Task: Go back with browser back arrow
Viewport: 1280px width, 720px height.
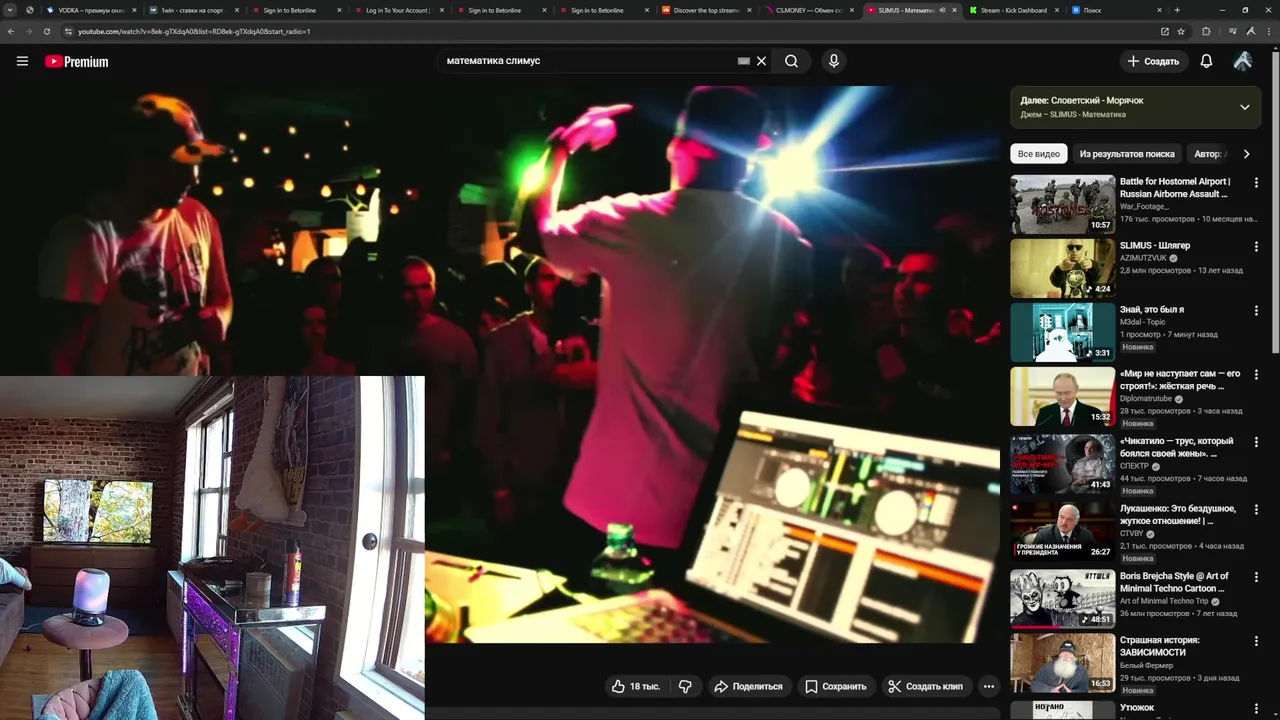Action: pyautogui.click(x=11, y=31)
